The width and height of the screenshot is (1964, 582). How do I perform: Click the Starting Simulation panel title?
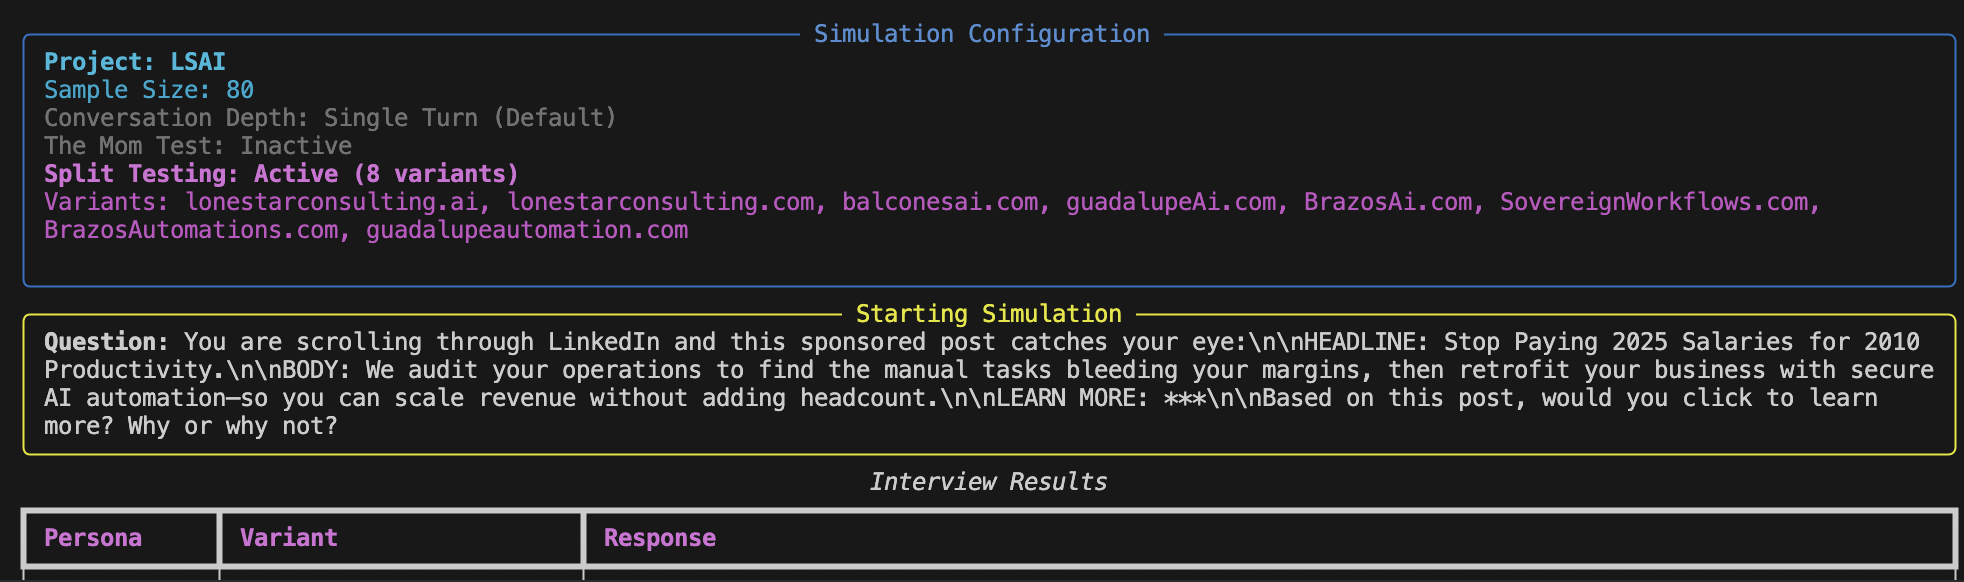click(x=988, y=314)
